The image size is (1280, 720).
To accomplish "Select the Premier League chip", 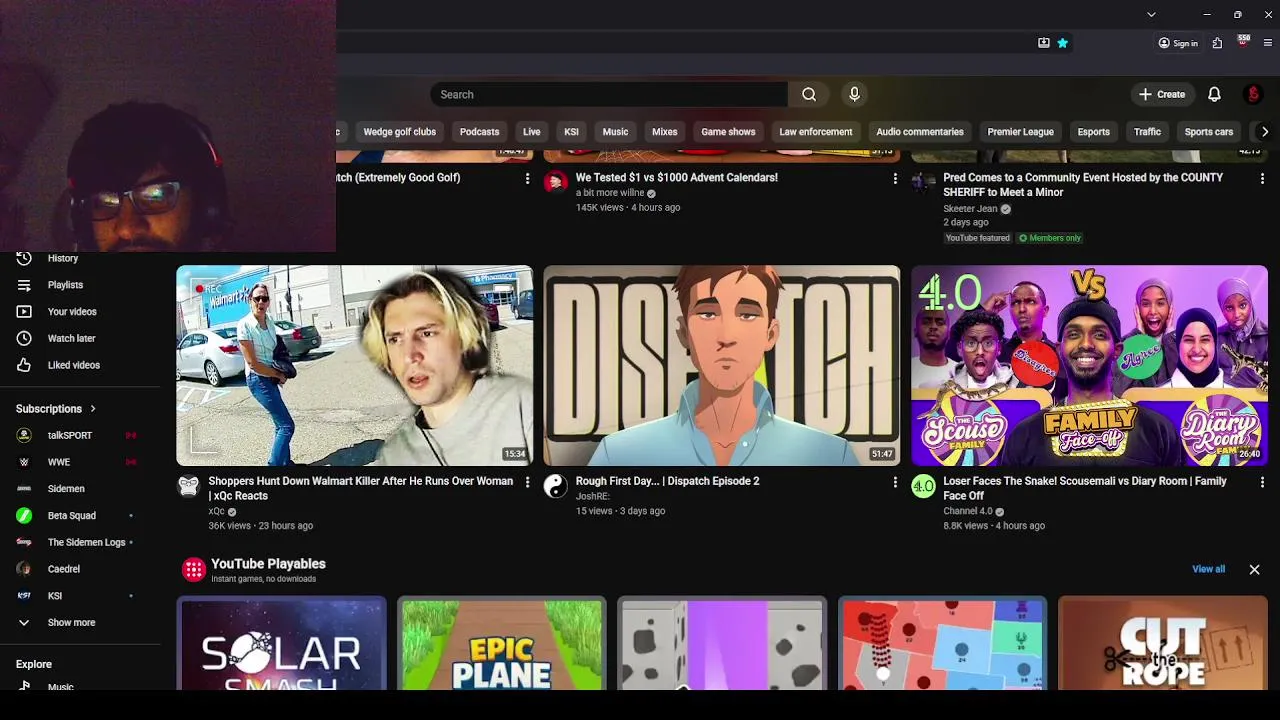I will point(1020,132).
